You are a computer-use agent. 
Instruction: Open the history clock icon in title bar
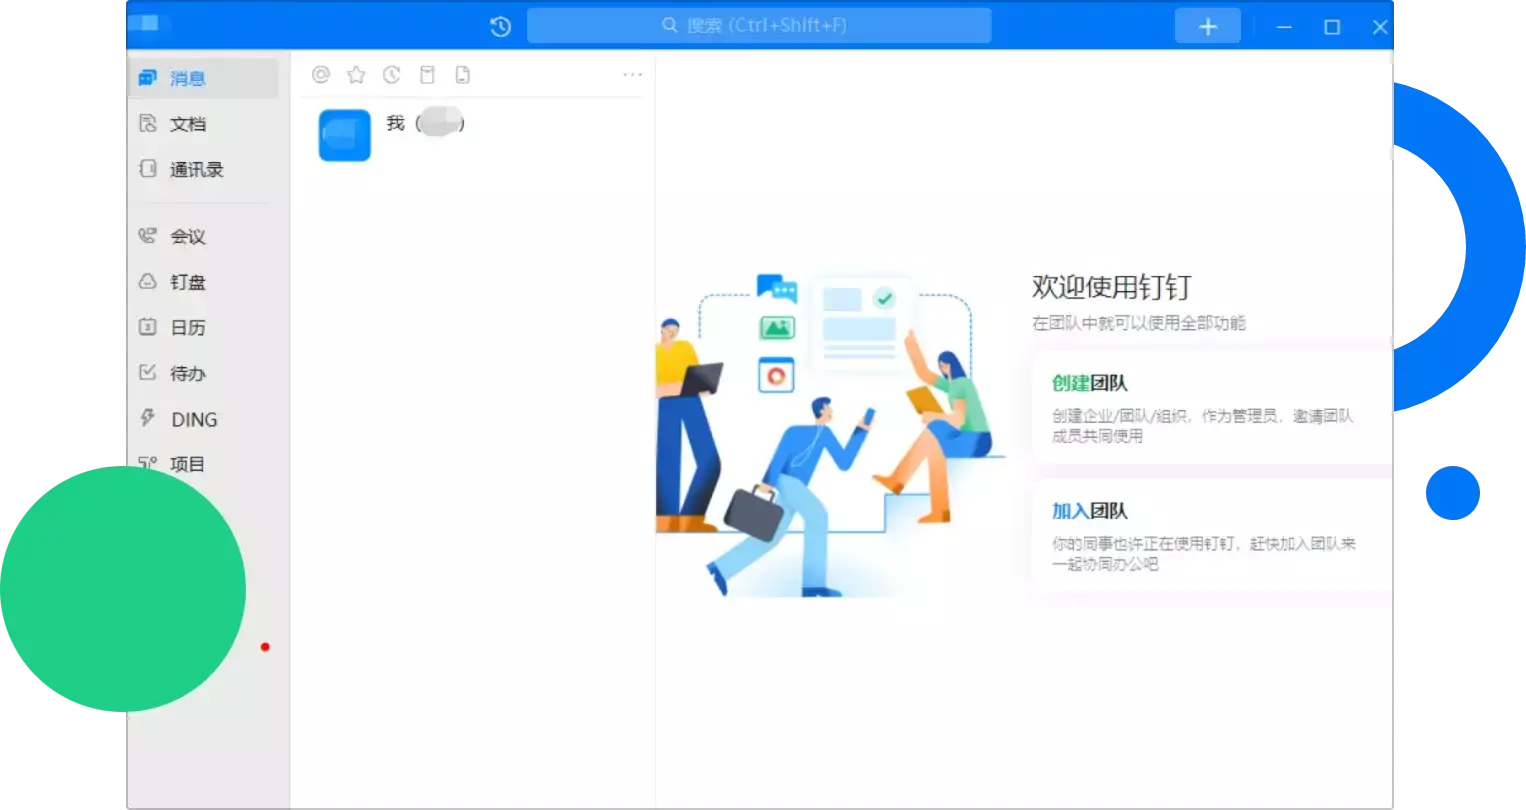point(501,27)
